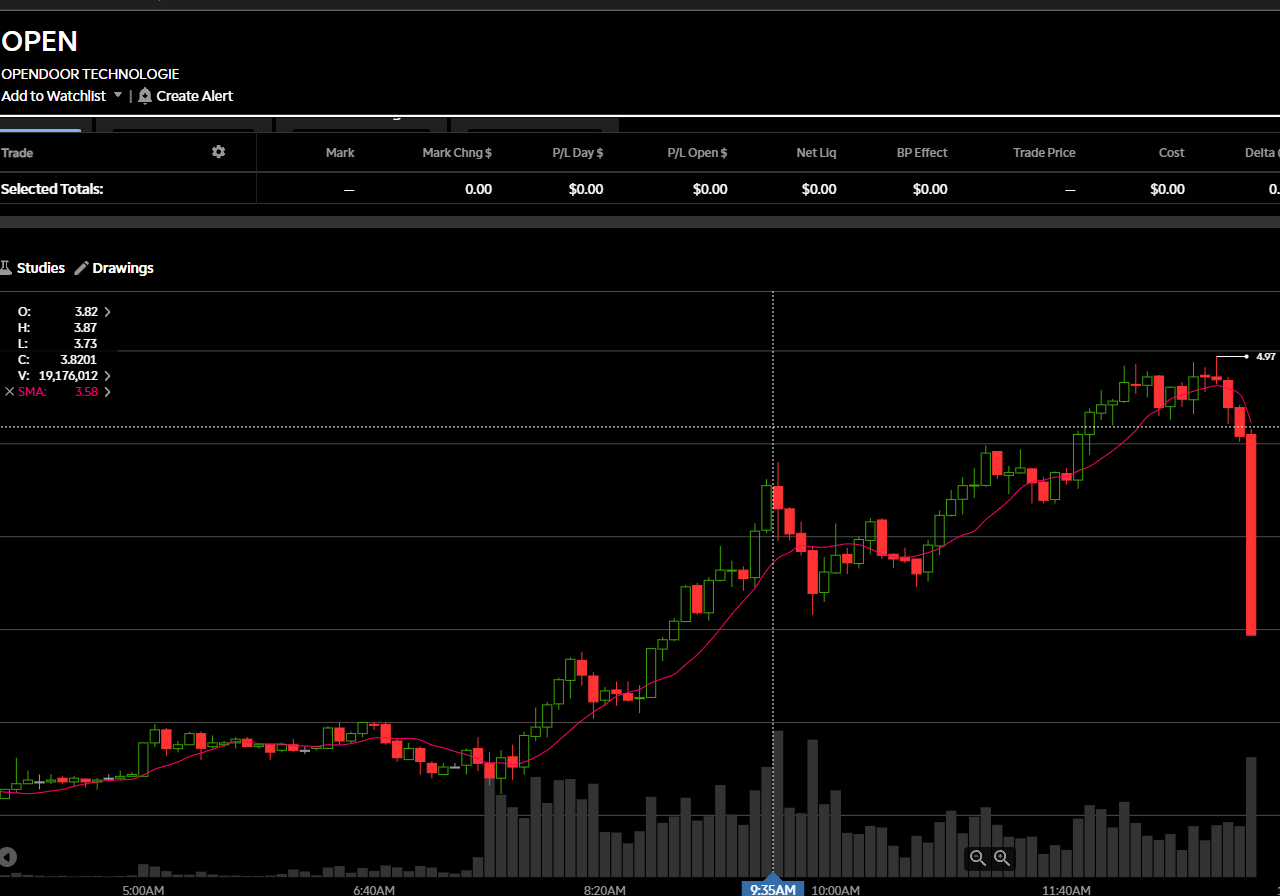Click the 6:40AM time axis label
This screenshot has height=896, width=1280.
coord(374,890)
